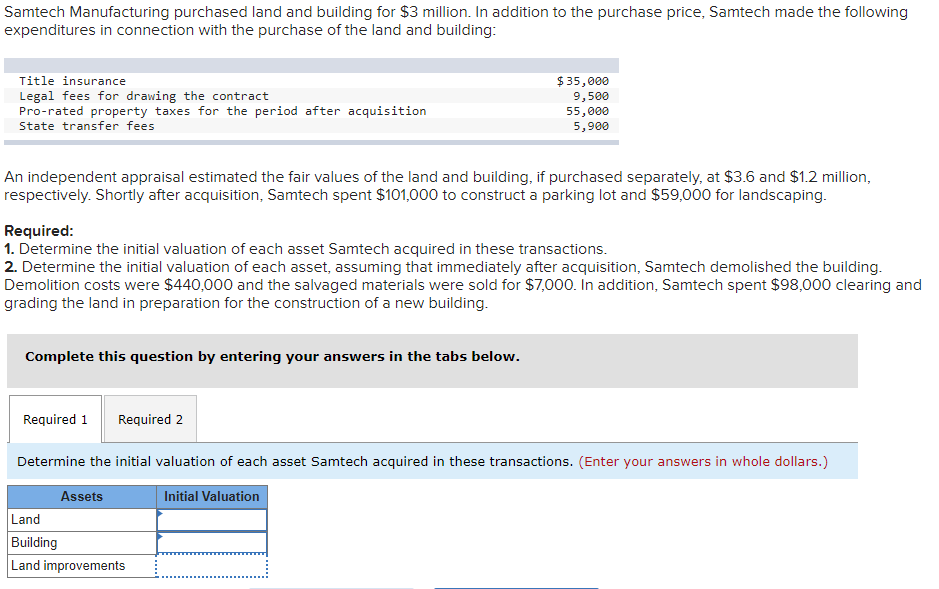Select the Required 1 tab
Screen dimensions: 939x589
55,419
